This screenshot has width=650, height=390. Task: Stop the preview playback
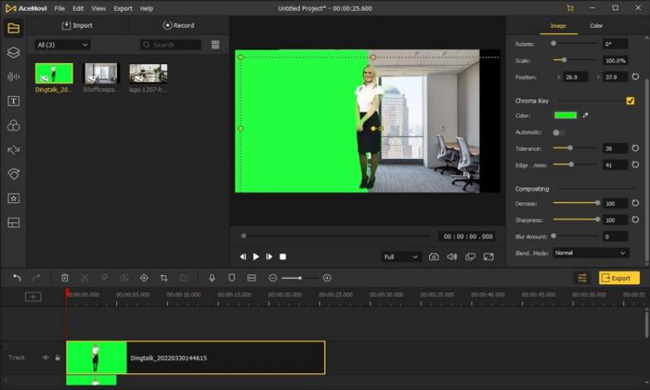(283, 257)
